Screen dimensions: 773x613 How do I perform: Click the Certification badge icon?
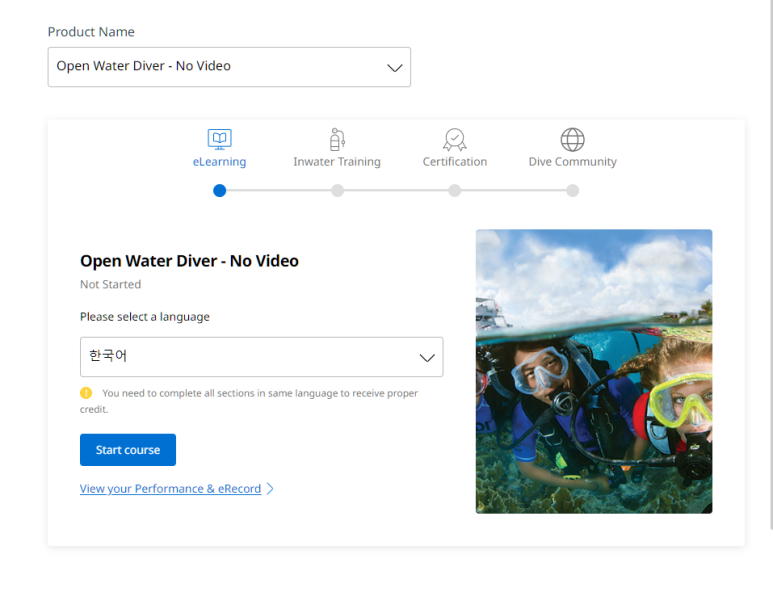455,139
